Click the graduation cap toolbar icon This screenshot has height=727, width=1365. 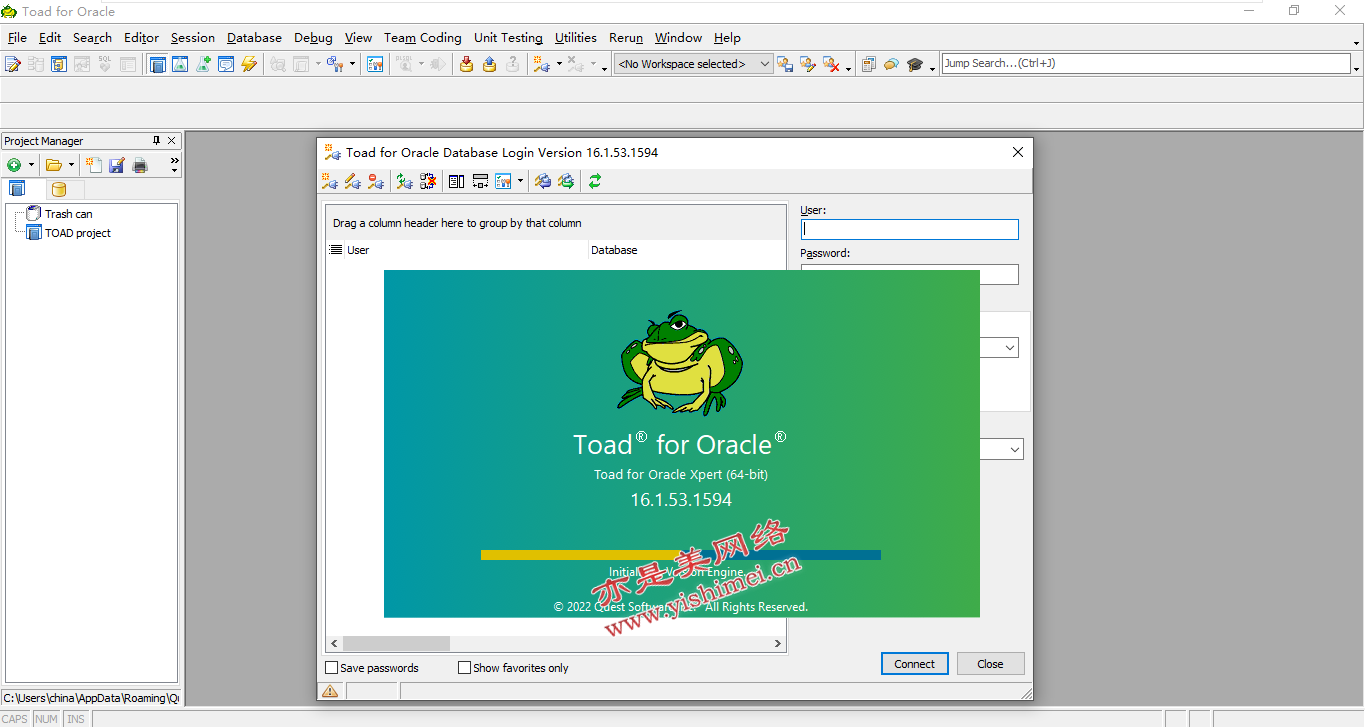(x=915, y=64)
